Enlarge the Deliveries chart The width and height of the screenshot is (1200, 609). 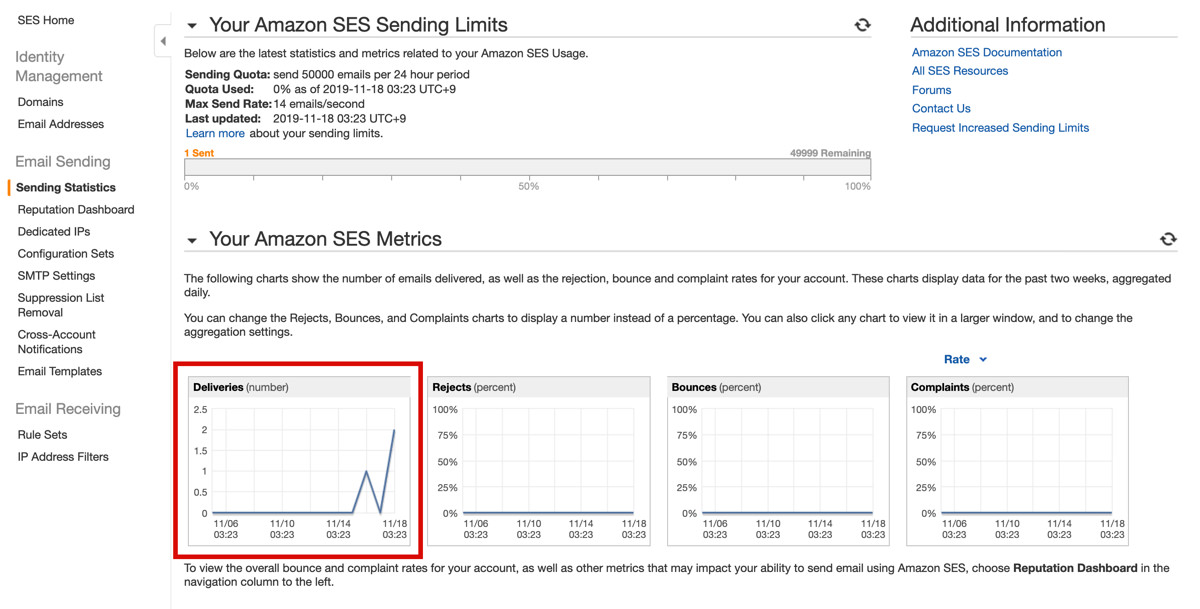(x=298, y=462)
